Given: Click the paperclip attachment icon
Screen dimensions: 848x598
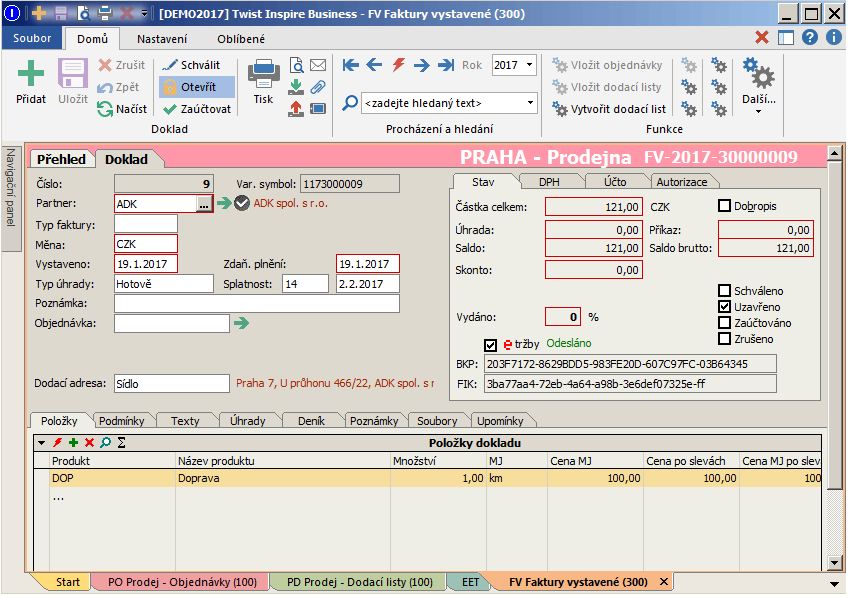Looking at the screenshot, I should (318, 87).
